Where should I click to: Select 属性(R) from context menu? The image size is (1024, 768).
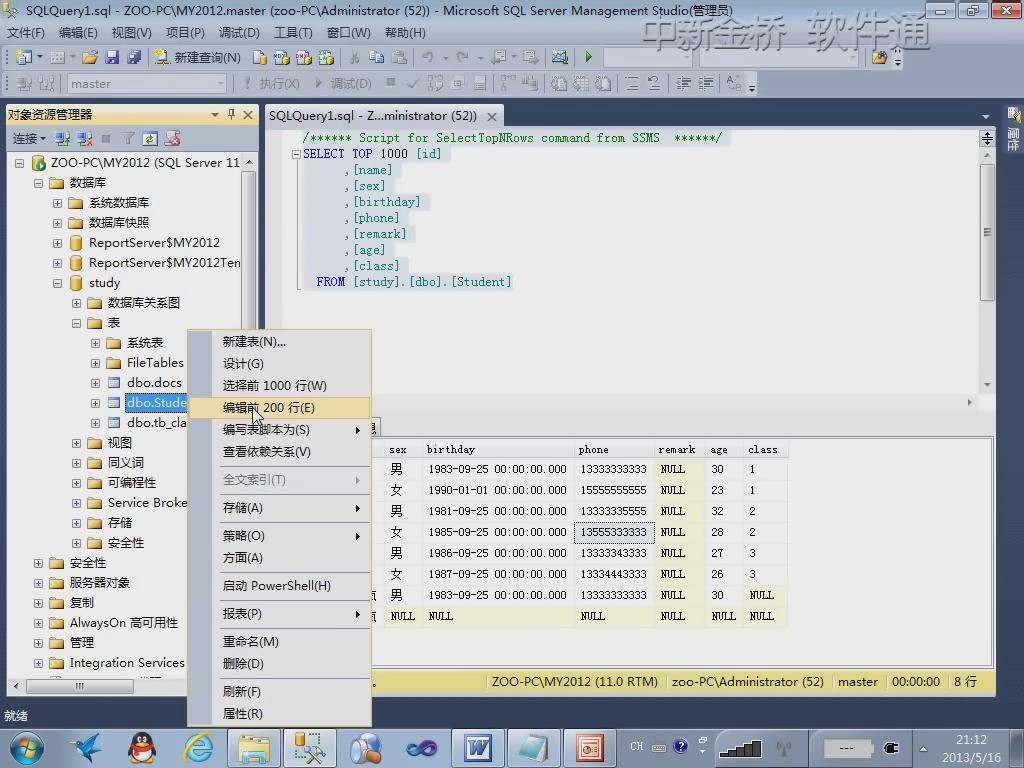coord(280,714)
